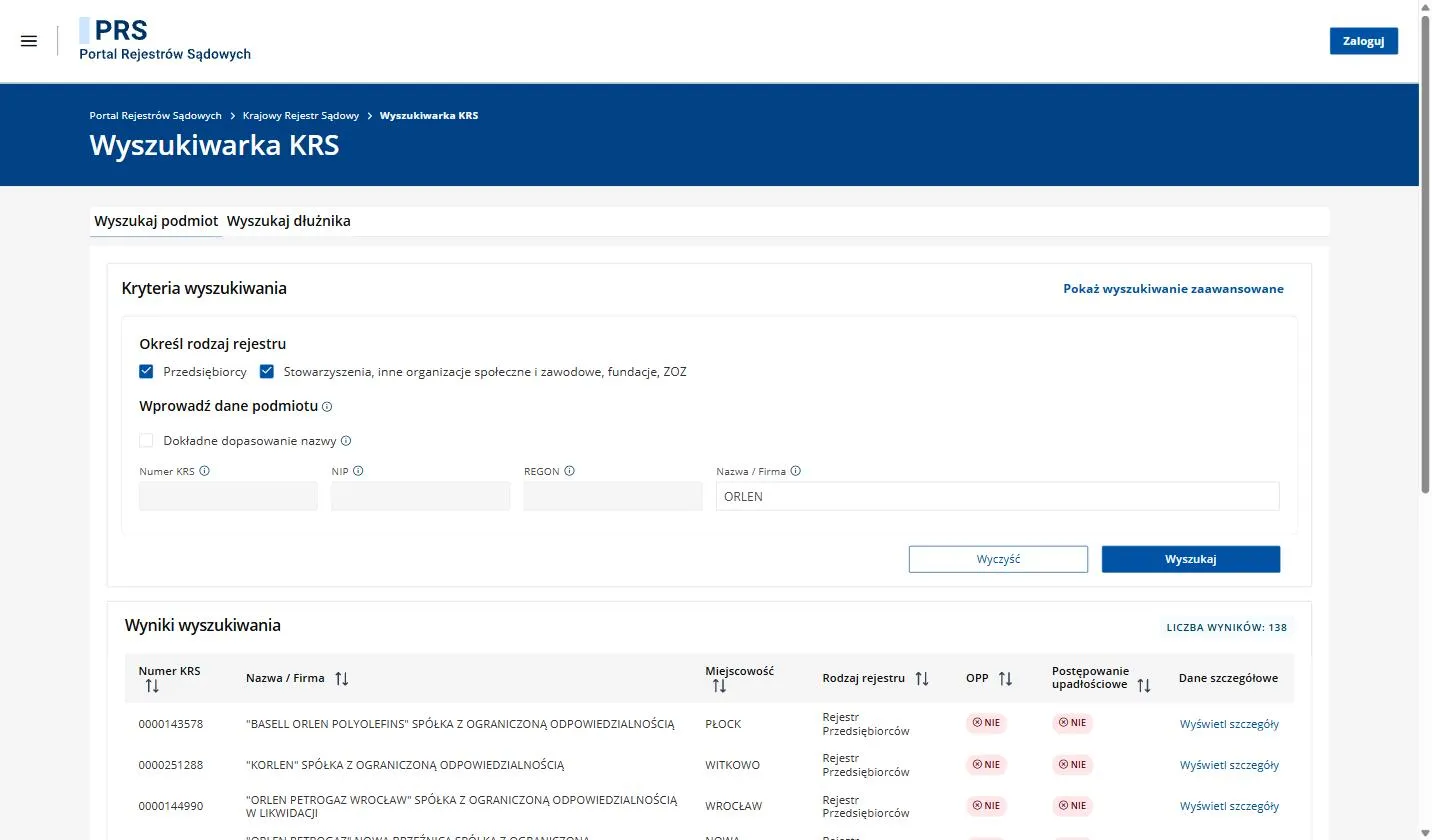Focus the Numer KRS input field
Image resolution: width=1432 pixels, height=840 pixels.
tap(228, 497)
